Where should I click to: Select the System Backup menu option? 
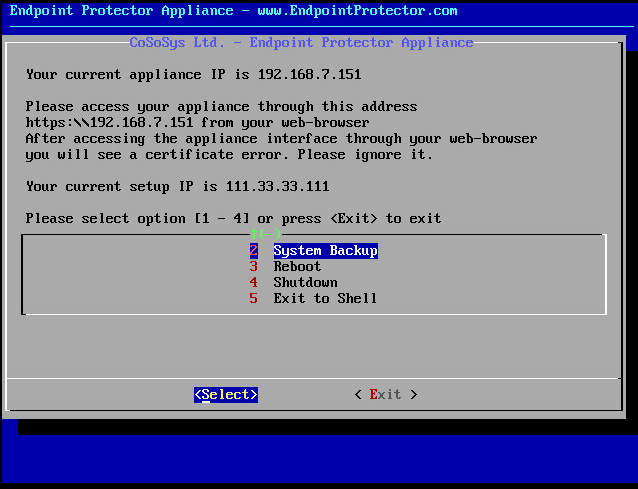pyautogui.click(x=326, y=251)
